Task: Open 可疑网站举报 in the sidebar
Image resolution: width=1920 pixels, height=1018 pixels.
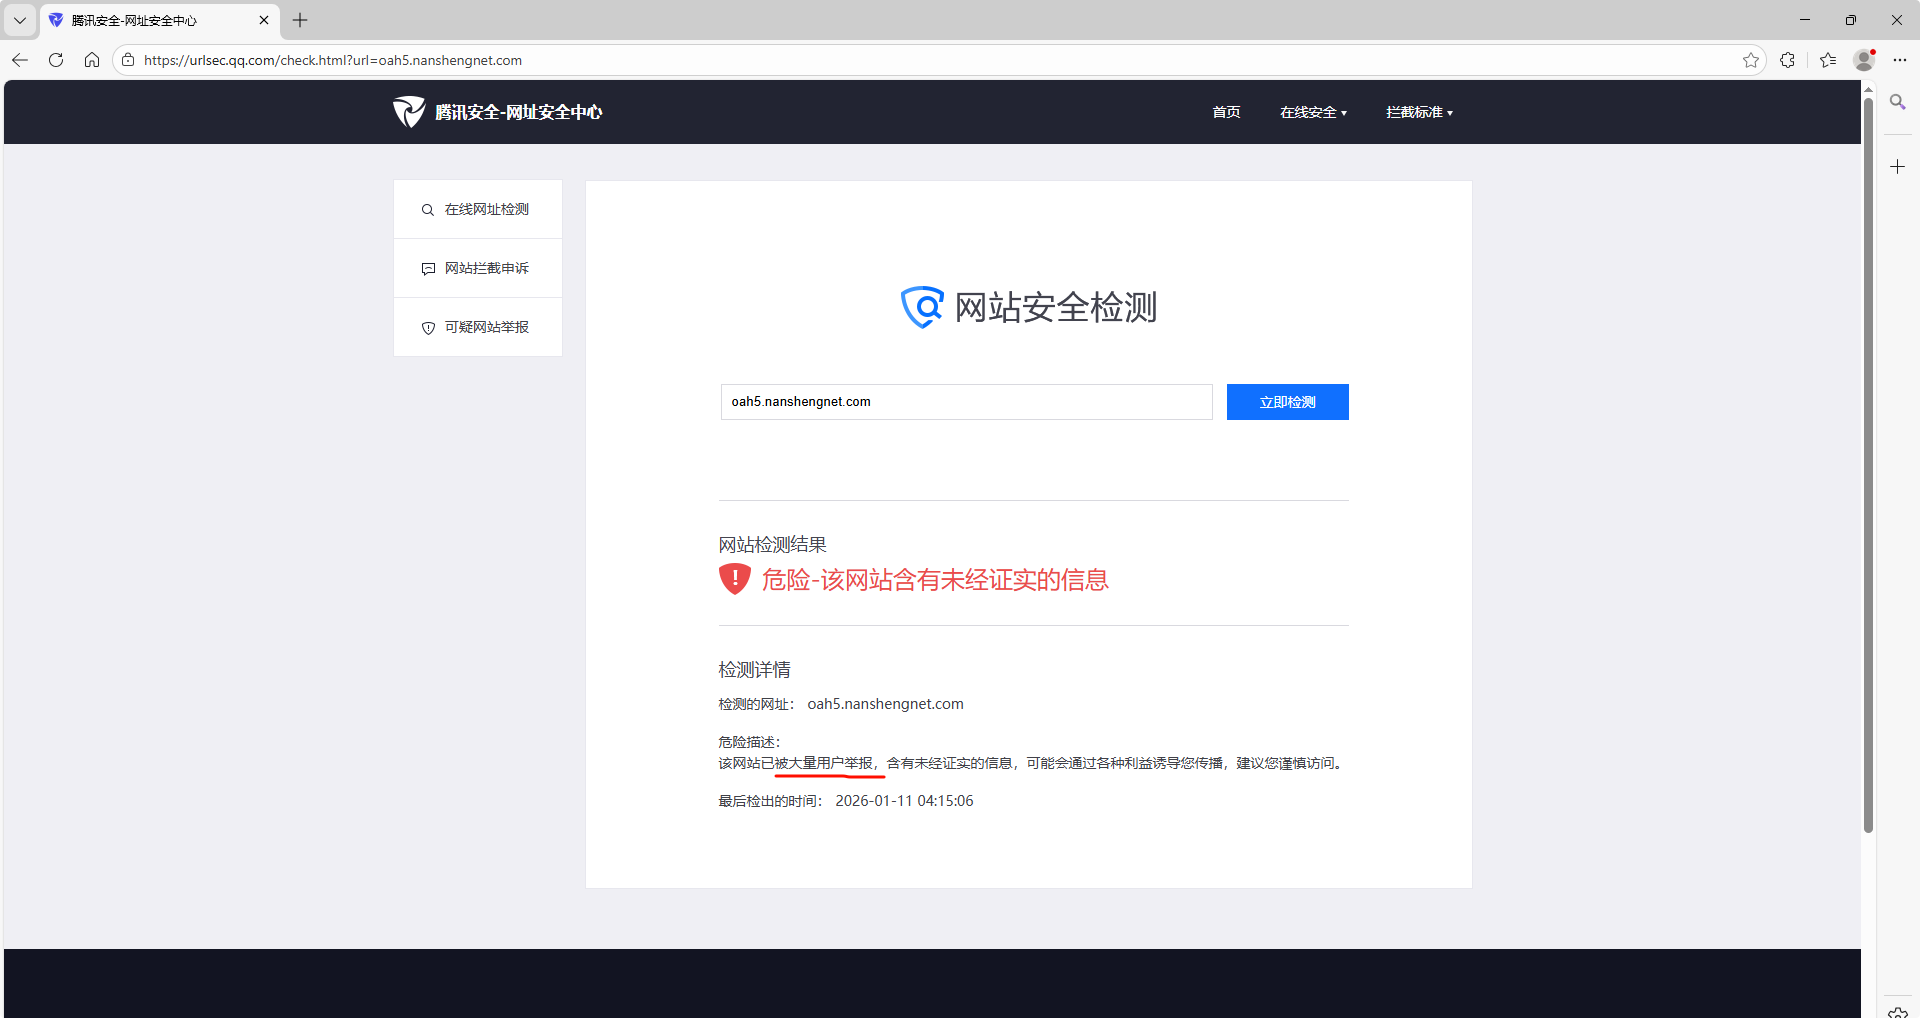Action: pos(478,327)
